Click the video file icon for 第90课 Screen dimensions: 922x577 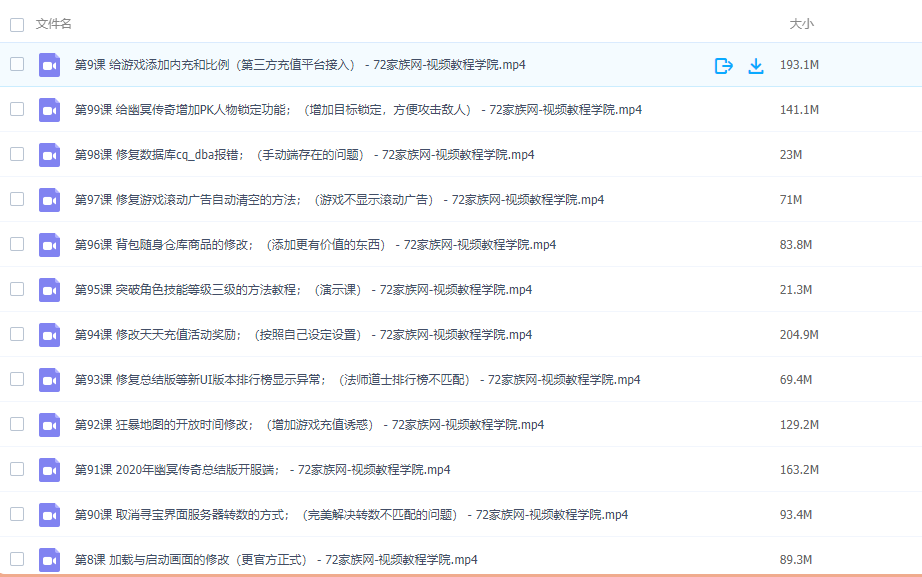tap(49, 515)
